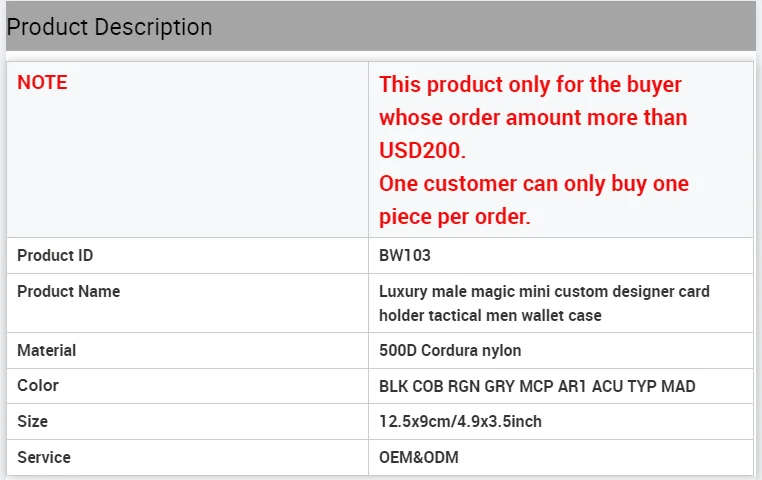
Task: Select the Size row label
Action: pyautogui.click(x=32, y=421)
